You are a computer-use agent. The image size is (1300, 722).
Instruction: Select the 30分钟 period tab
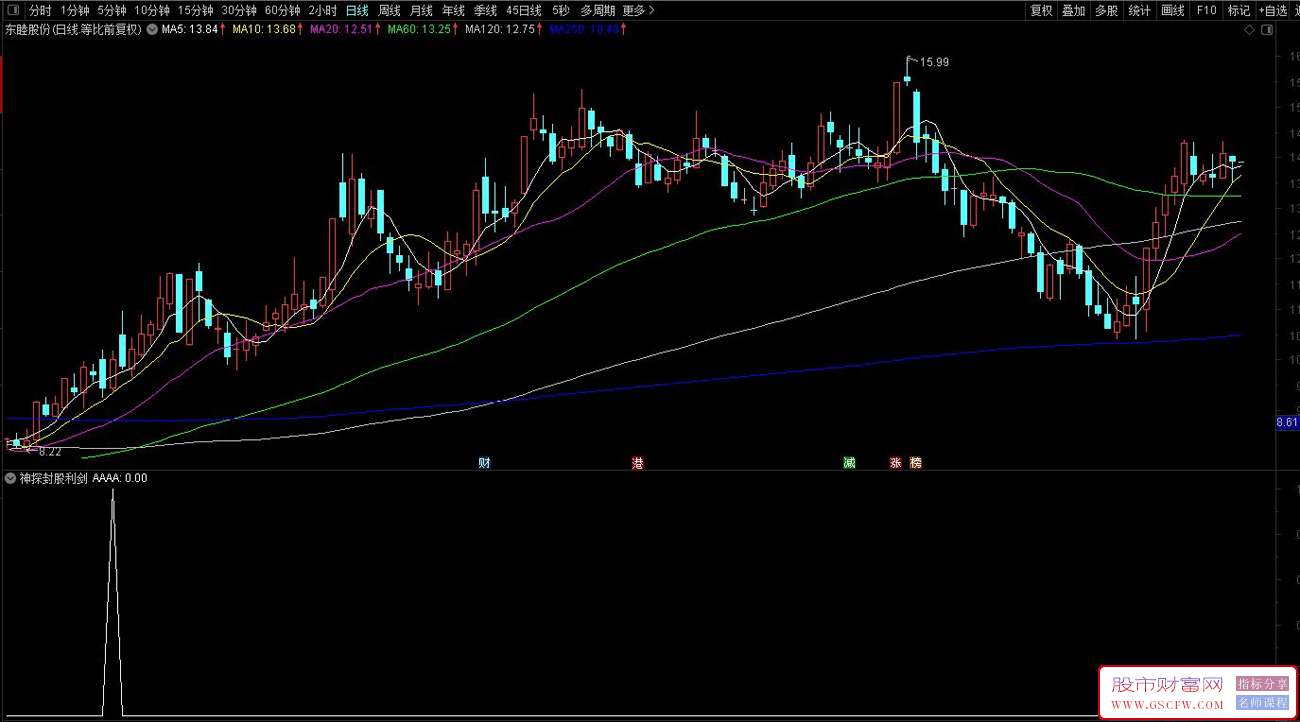point(239,10)
